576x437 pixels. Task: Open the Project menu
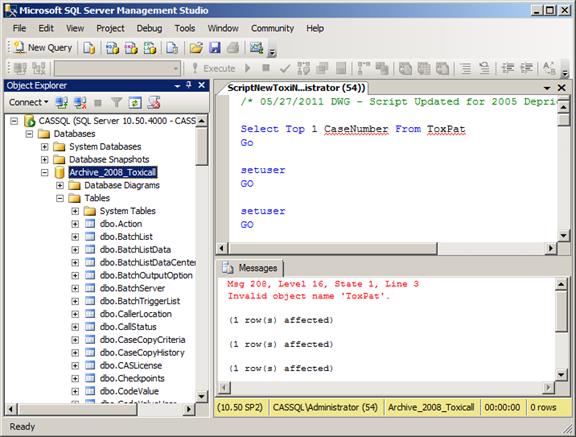point(110,28)
